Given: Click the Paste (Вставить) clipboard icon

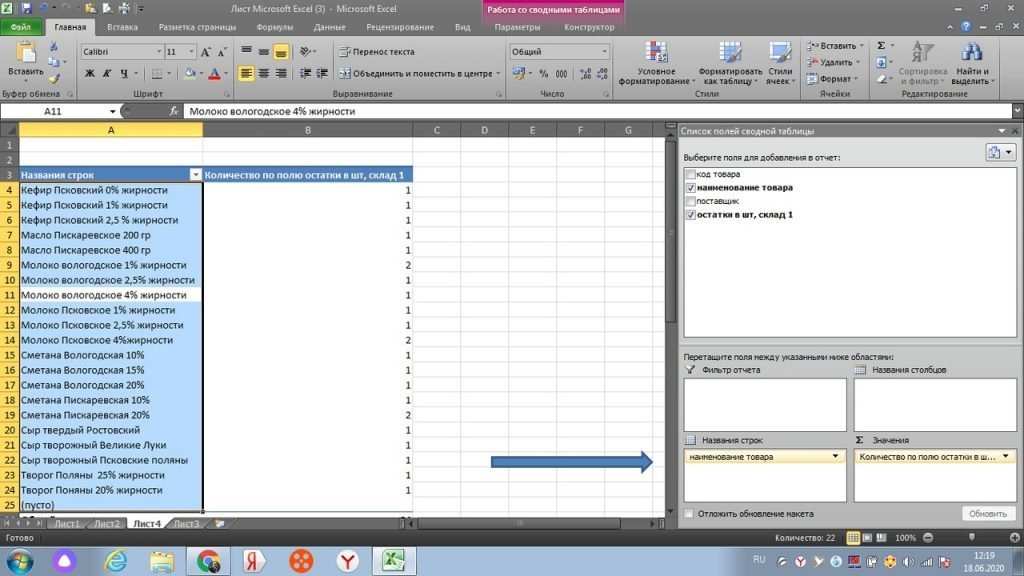Looking at the screenshot, I should (x=25, y=54).
